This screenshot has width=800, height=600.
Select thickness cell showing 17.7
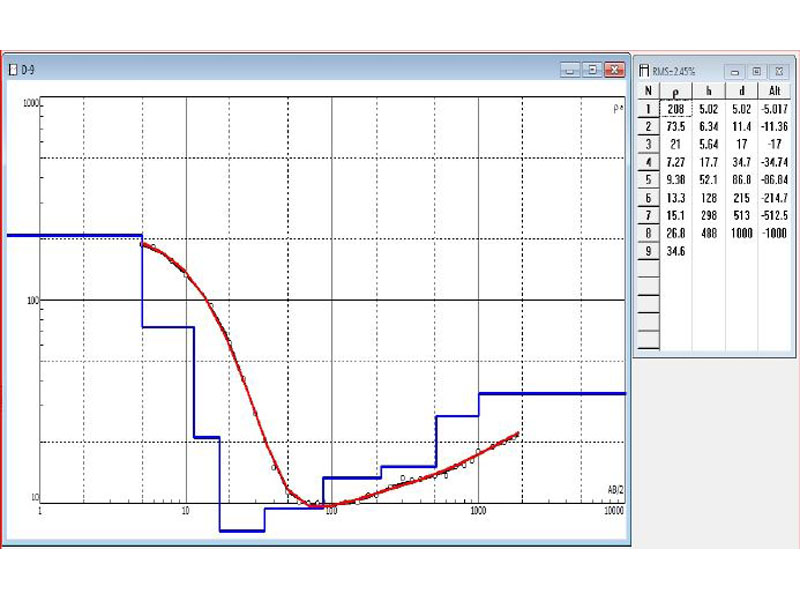click(x=708, y=163)
